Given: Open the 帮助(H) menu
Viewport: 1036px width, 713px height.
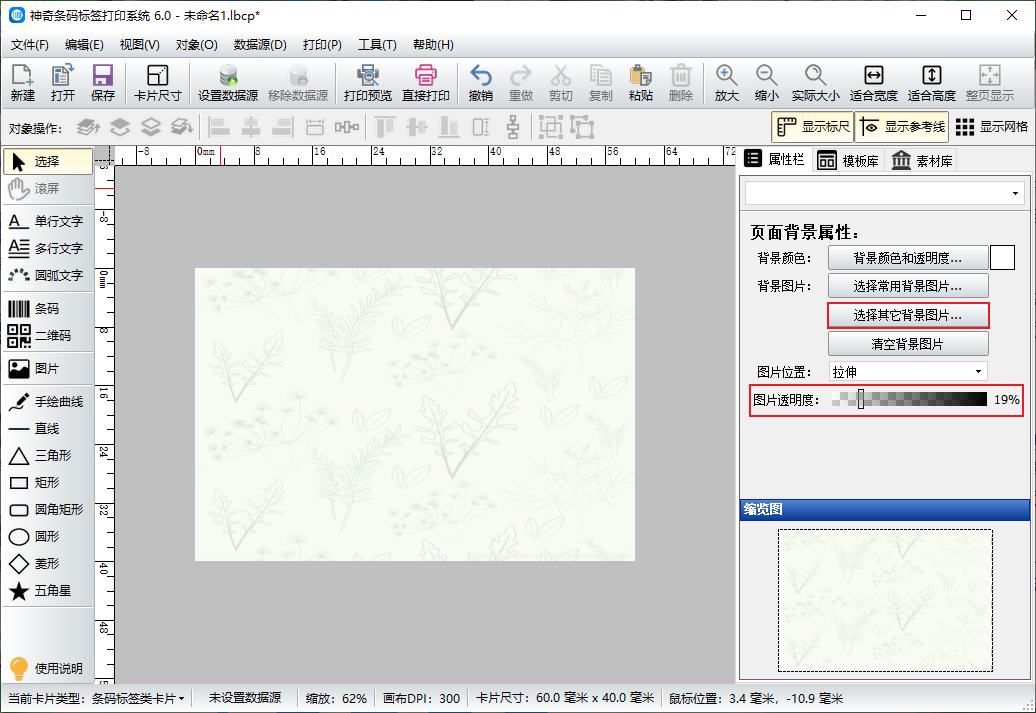Looking at the screenshot, I should (433, 45).
